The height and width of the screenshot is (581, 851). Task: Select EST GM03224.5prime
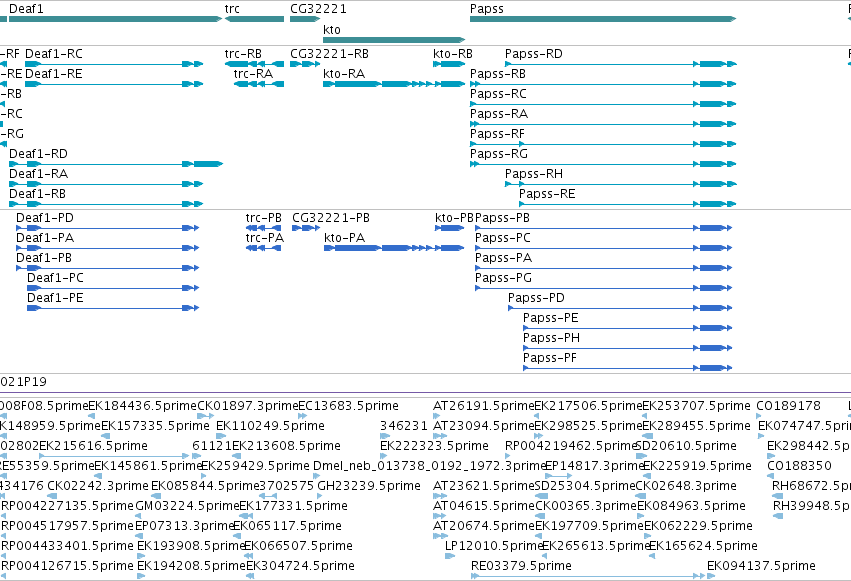pos(187,507)
